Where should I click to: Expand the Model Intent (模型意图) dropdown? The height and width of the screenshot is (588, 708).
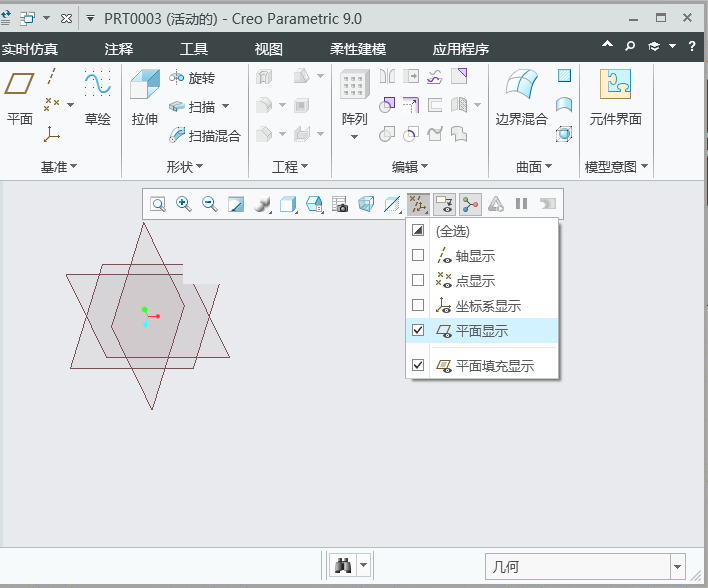(616, 167)
